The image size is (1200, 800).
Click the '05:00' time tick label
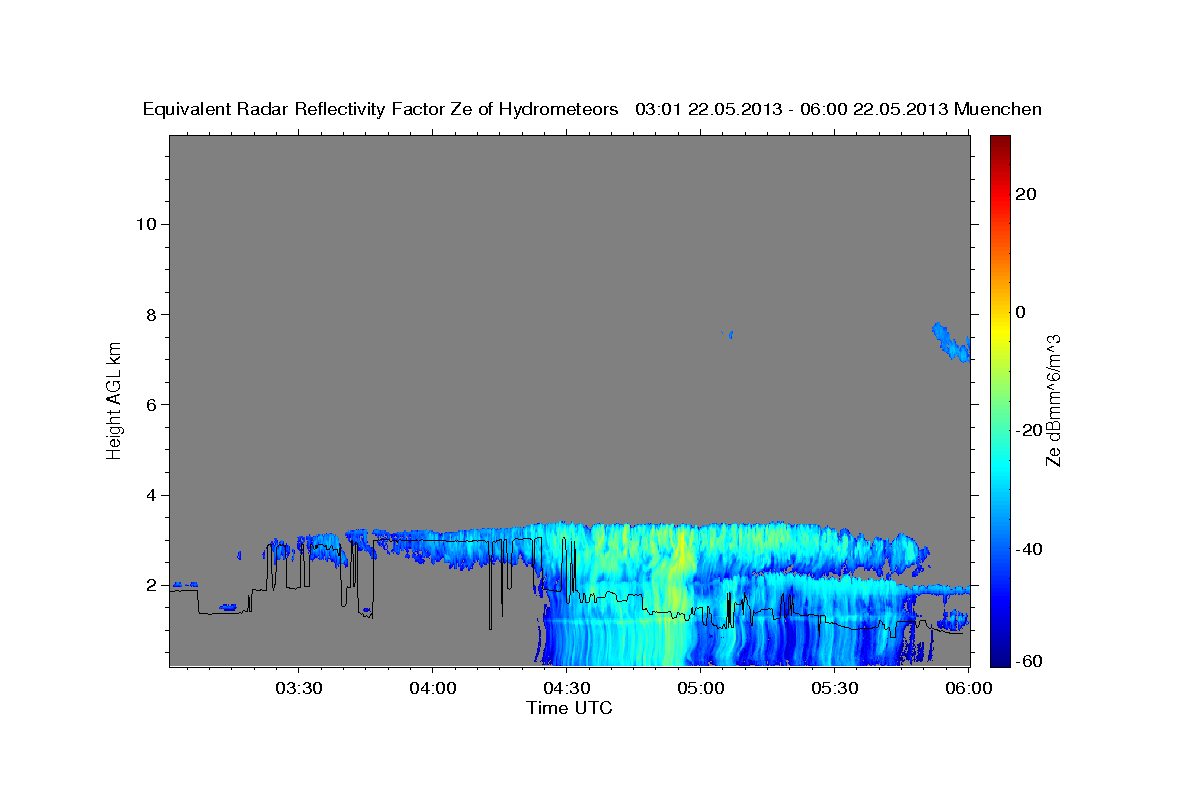701,688
